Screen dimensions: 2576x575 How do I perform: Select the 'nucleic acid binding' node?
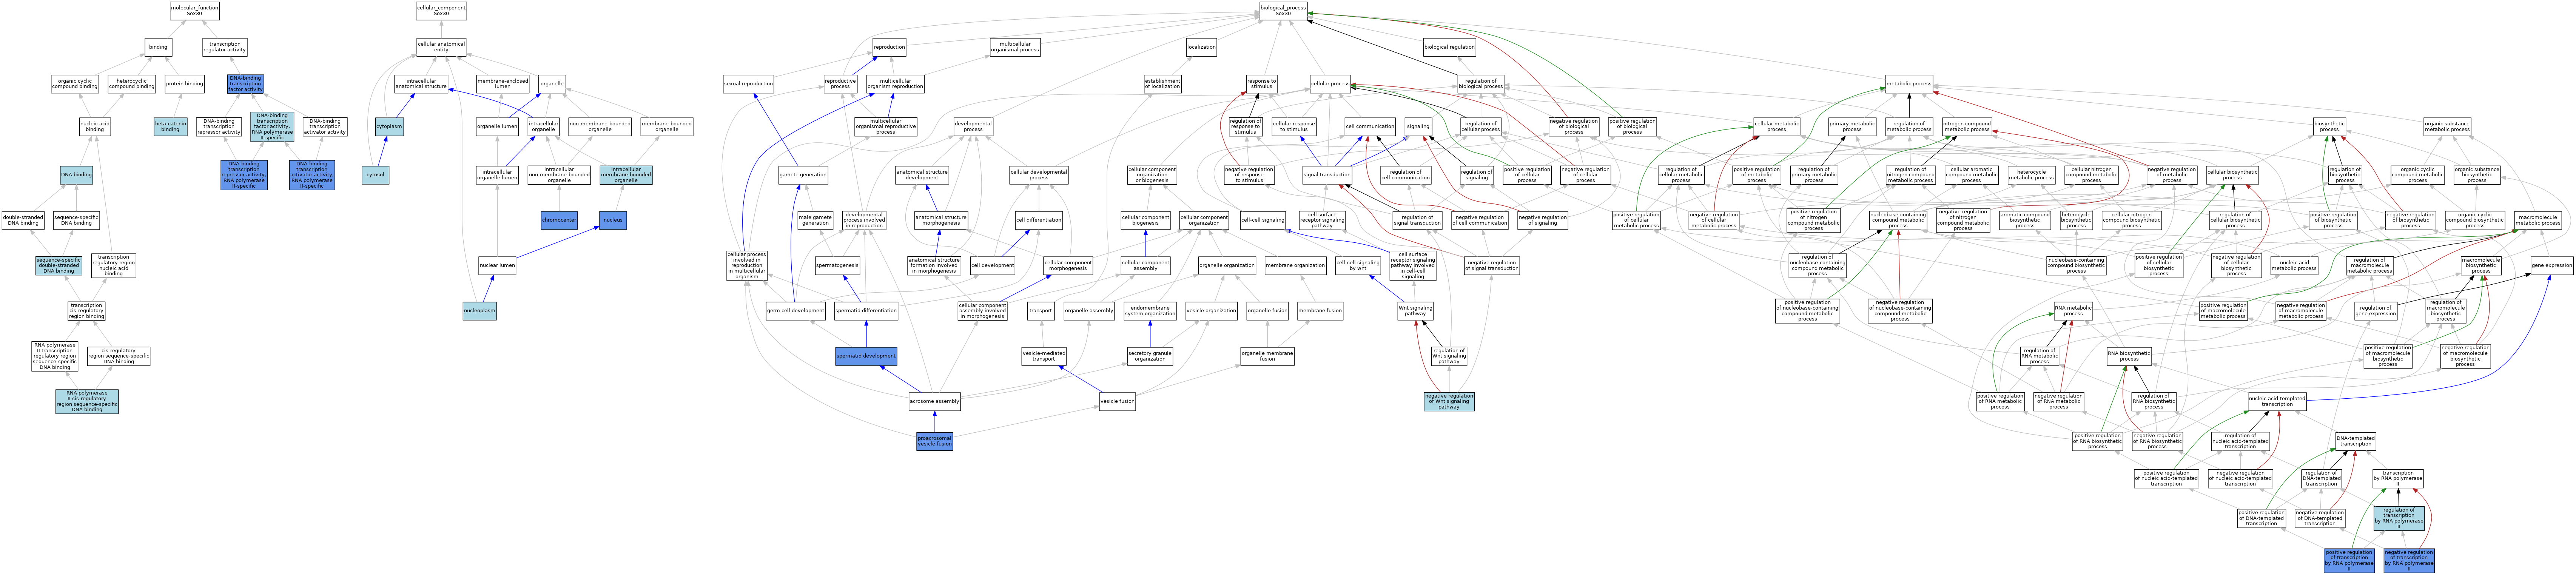(x=95, y=127)
